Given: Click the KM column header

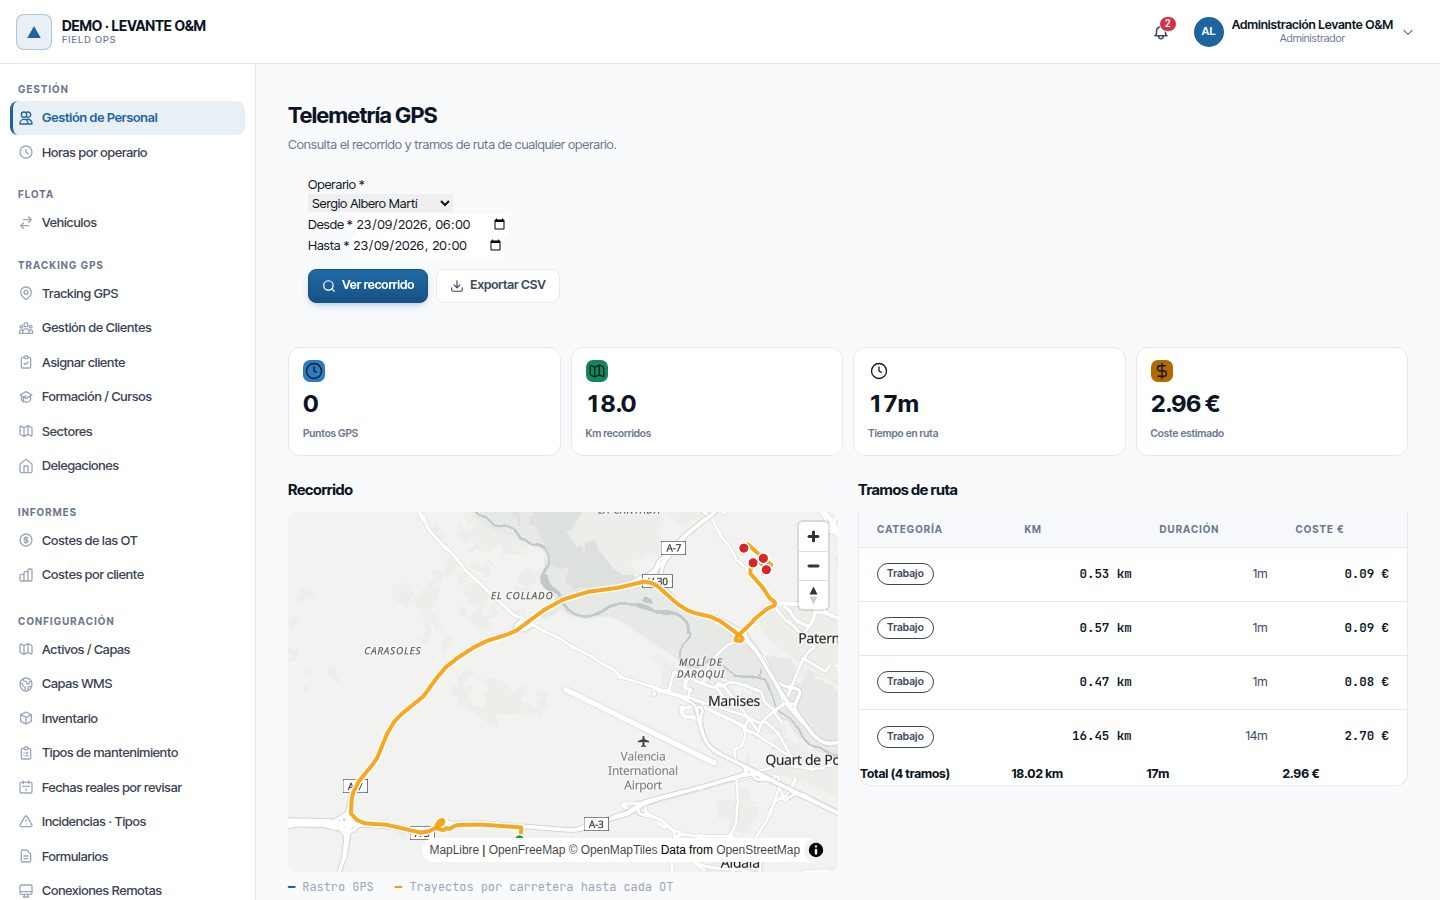Looking at the screenshot, I should click(1033, 530).
